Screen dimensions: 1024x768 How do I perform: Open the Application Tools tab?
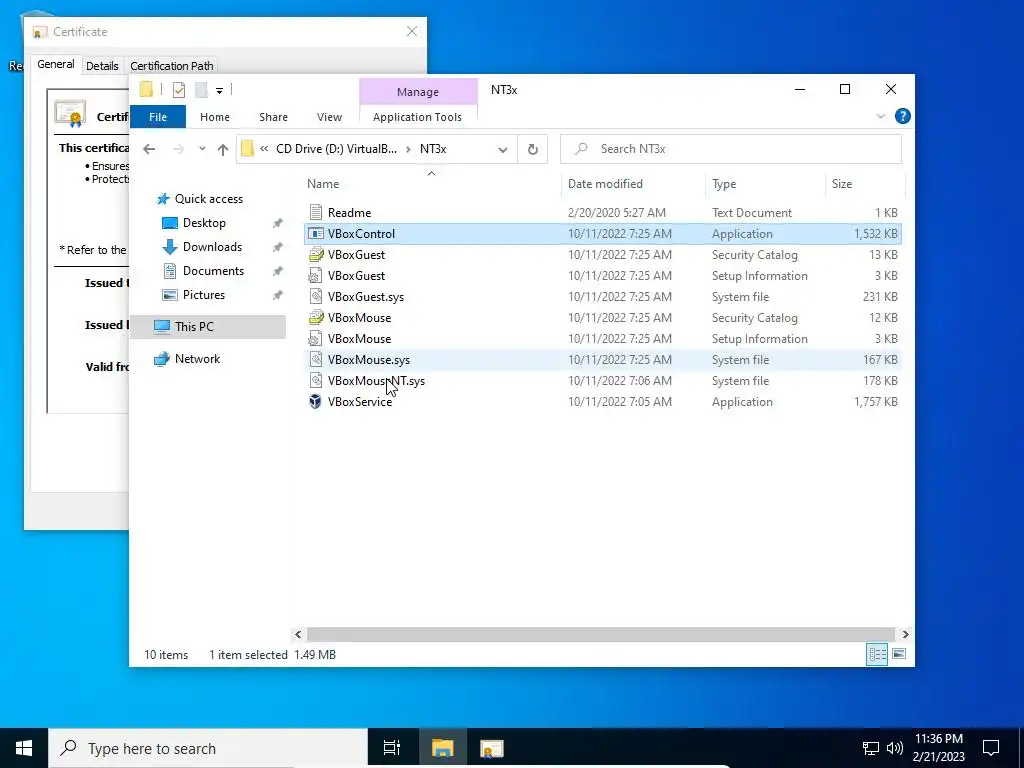(x=417, y=117)
